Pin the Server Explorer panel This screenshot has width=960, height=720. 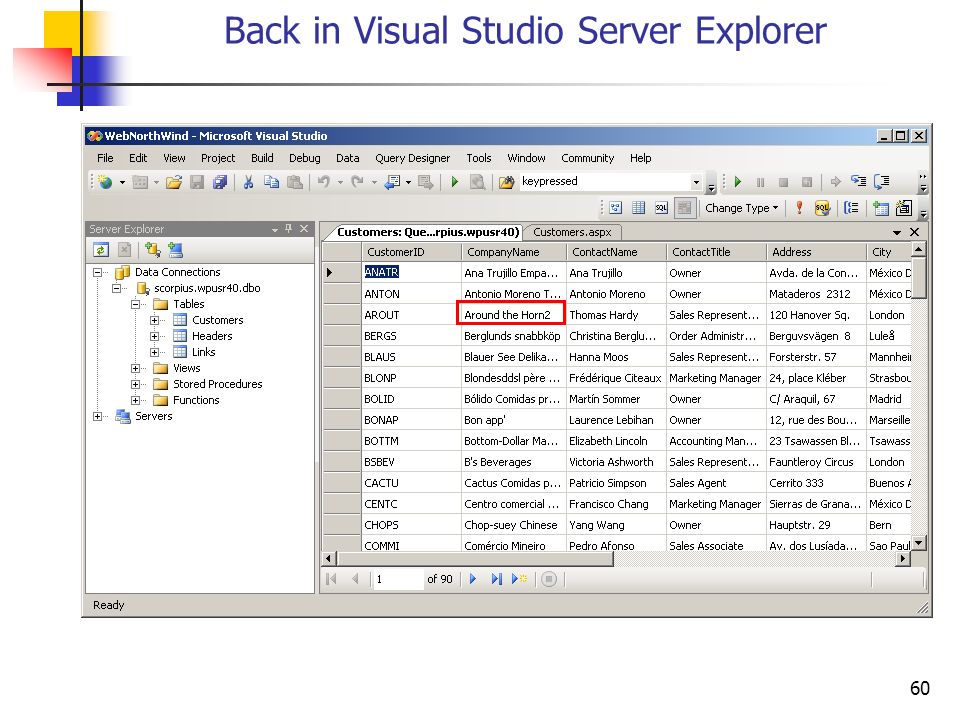[288, 228]
